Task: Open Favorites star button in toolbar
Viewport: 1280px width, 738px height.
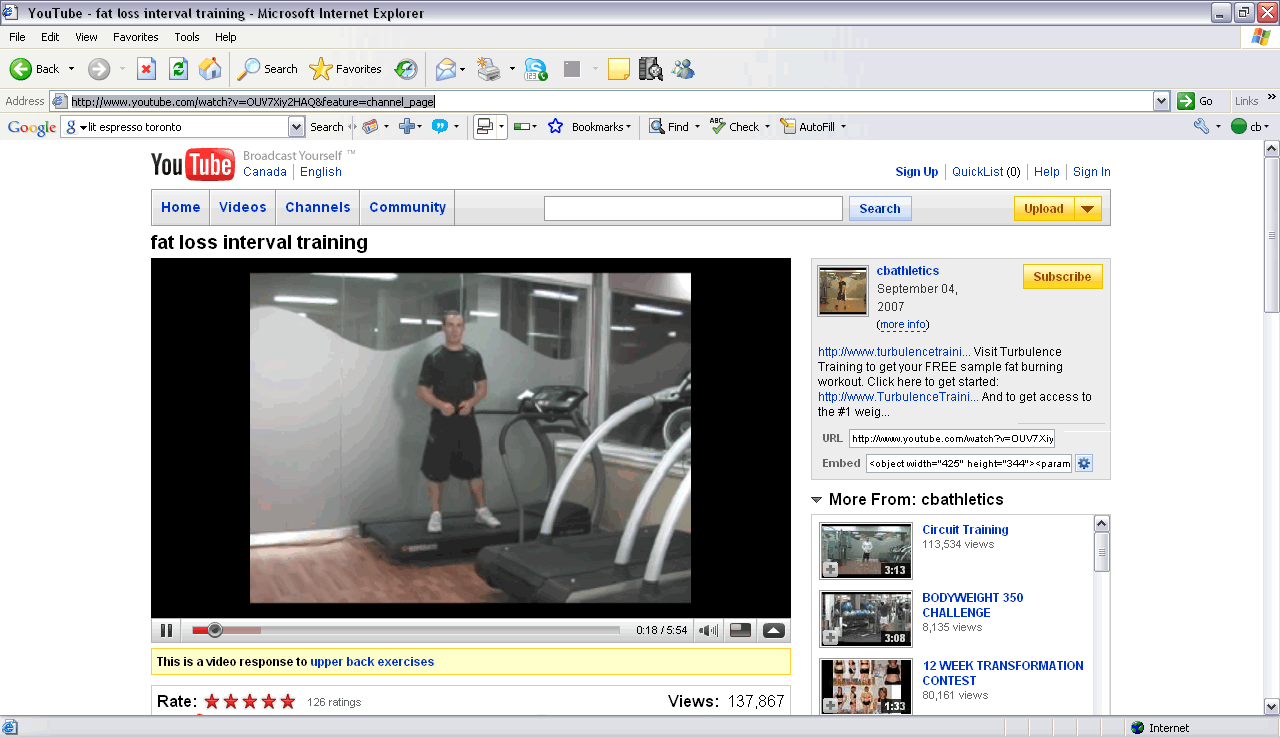Action: [x=346, y=69]
